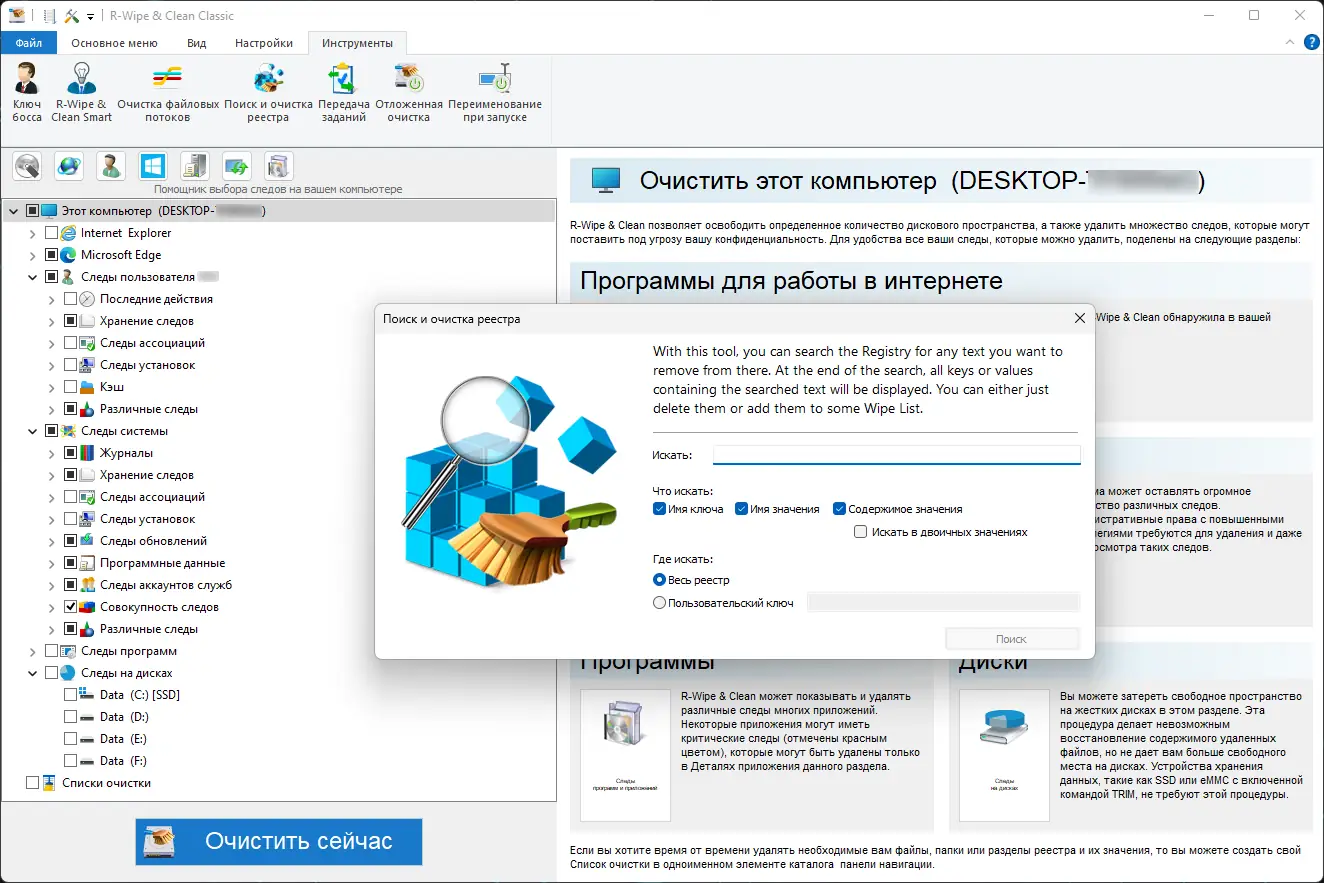Collapse the «Следы системы» tree branch
Screen dimensions: 1324x883
pos(31,430)
